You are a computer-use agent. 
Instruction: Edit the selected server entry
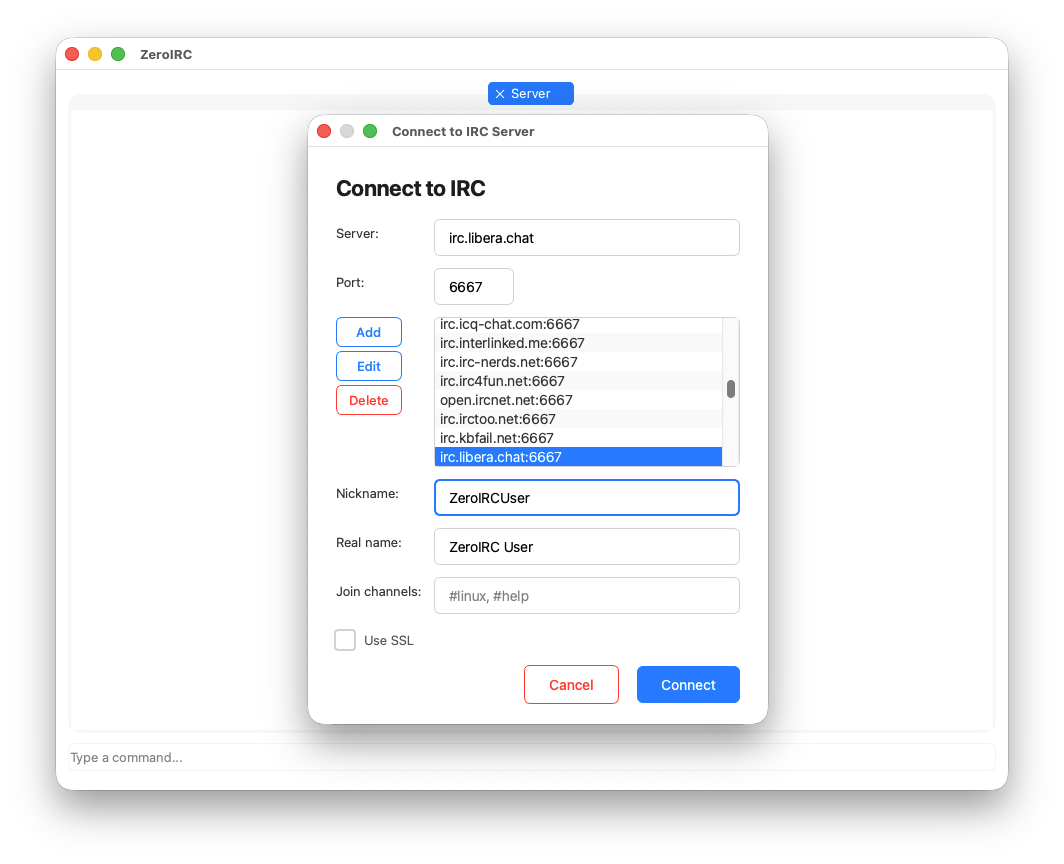pos(368,366)
